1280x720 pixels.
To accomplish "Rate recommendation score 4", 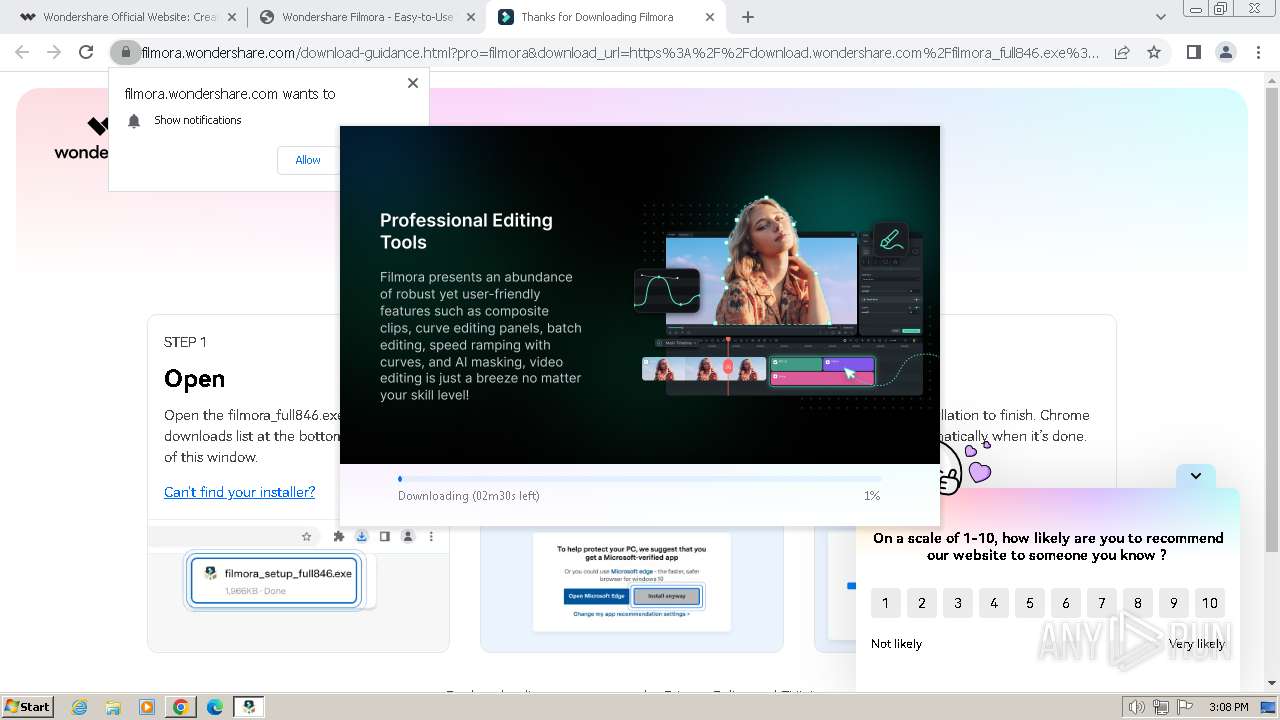I will point(993,603).
